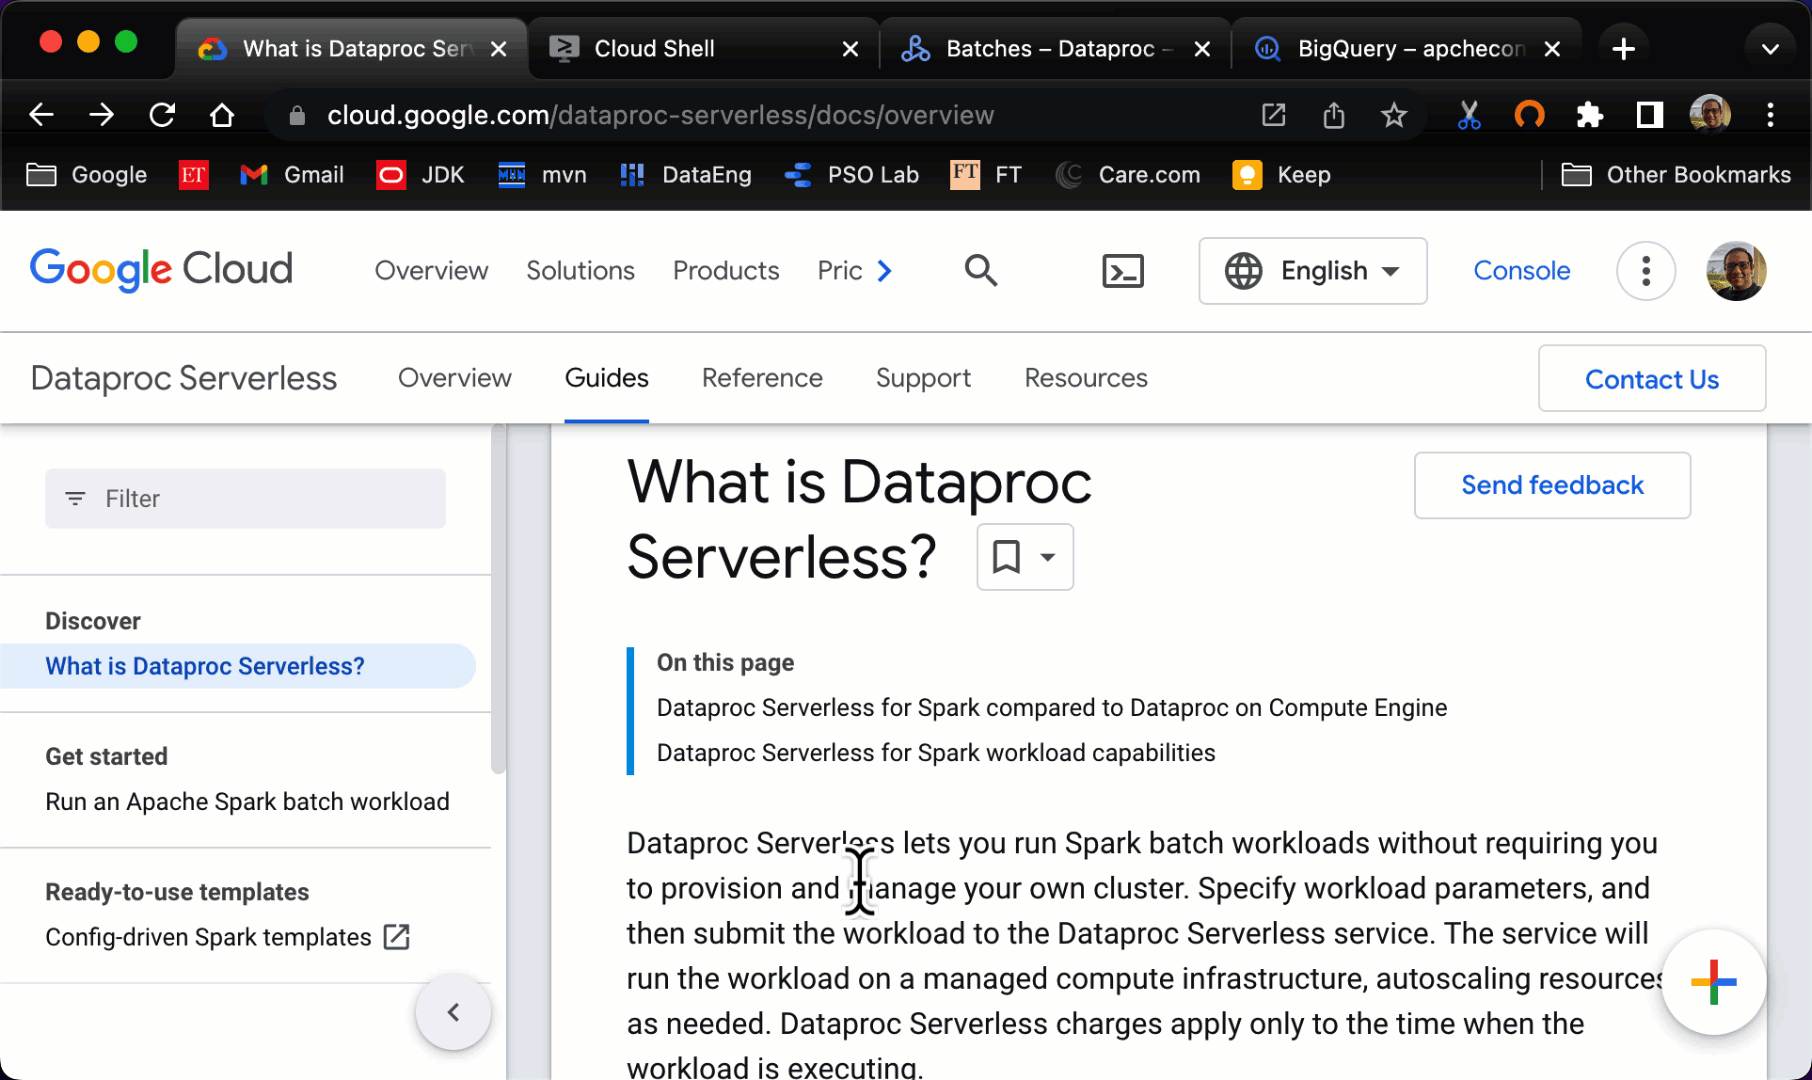1812x1080 pixels.
Task: Go back with the browser back arrow
Action: (x=41, y=115)
